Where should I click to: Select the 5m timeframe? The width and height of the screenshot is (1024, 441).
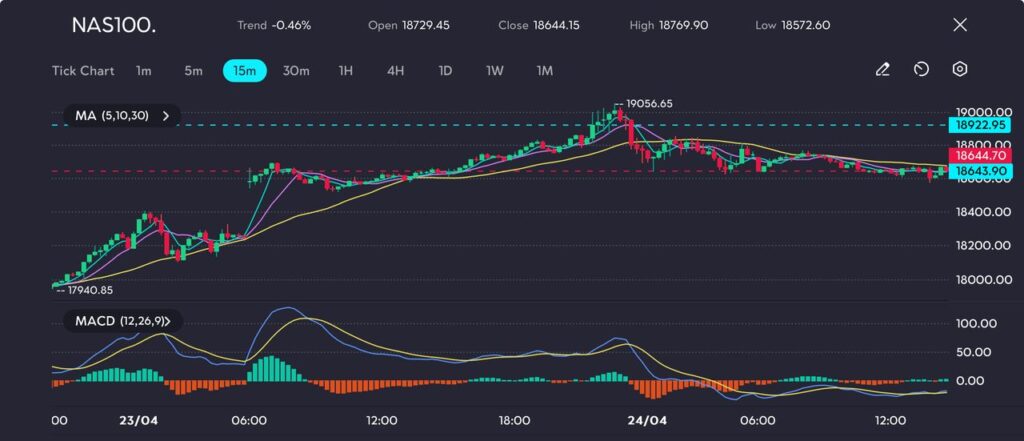(193, 71)
